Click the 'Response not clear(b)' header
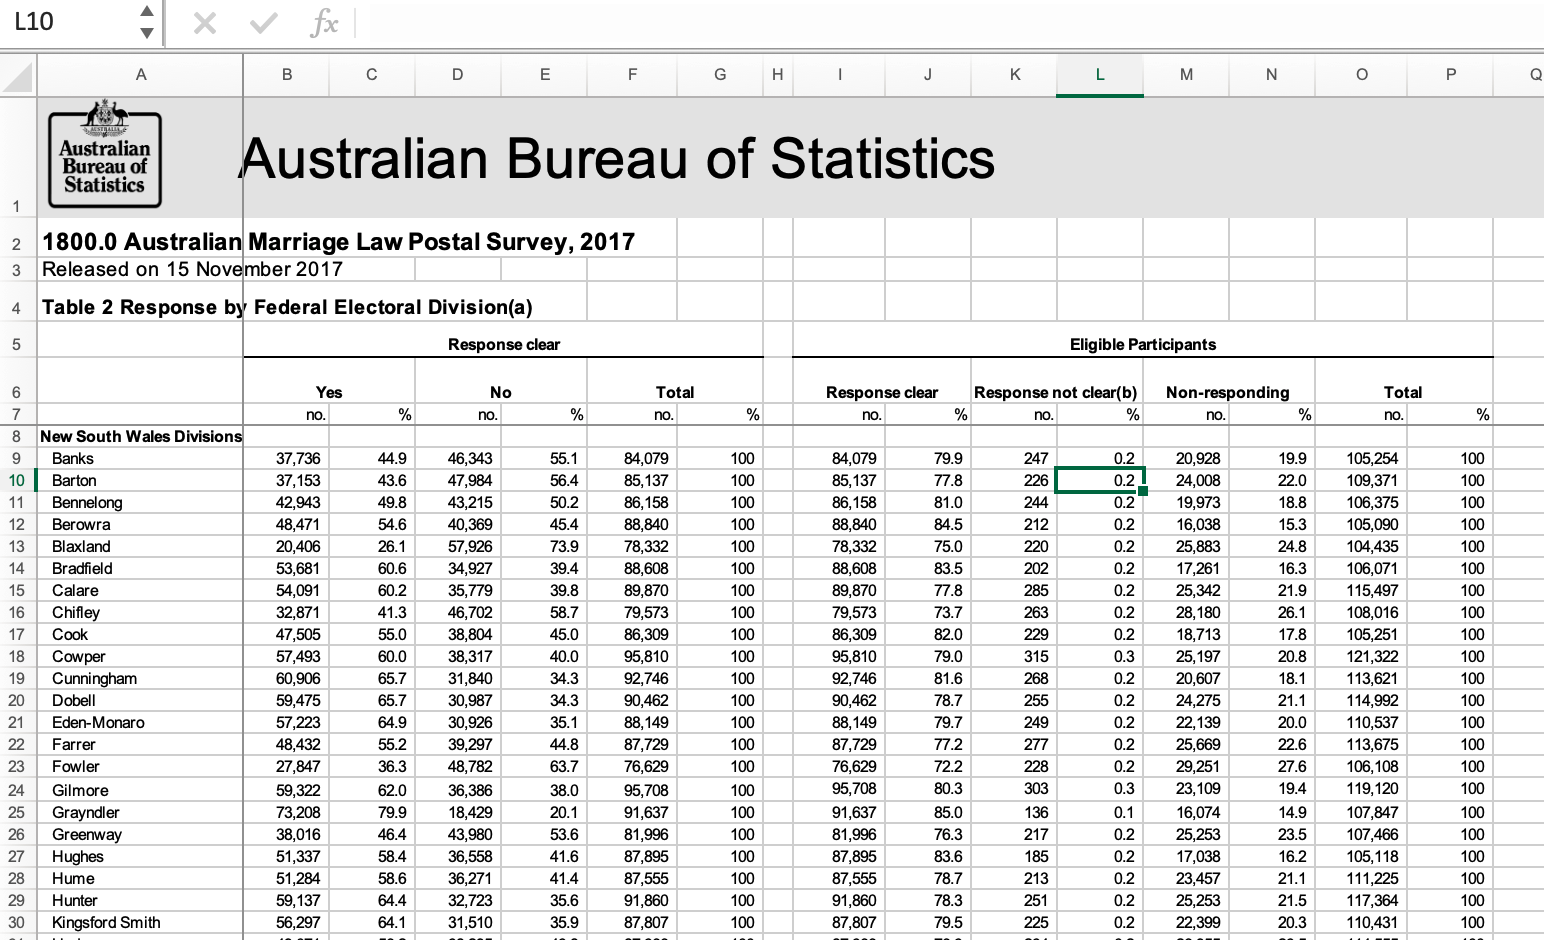The image size is (1544, 940). [x=1055, y=393]
